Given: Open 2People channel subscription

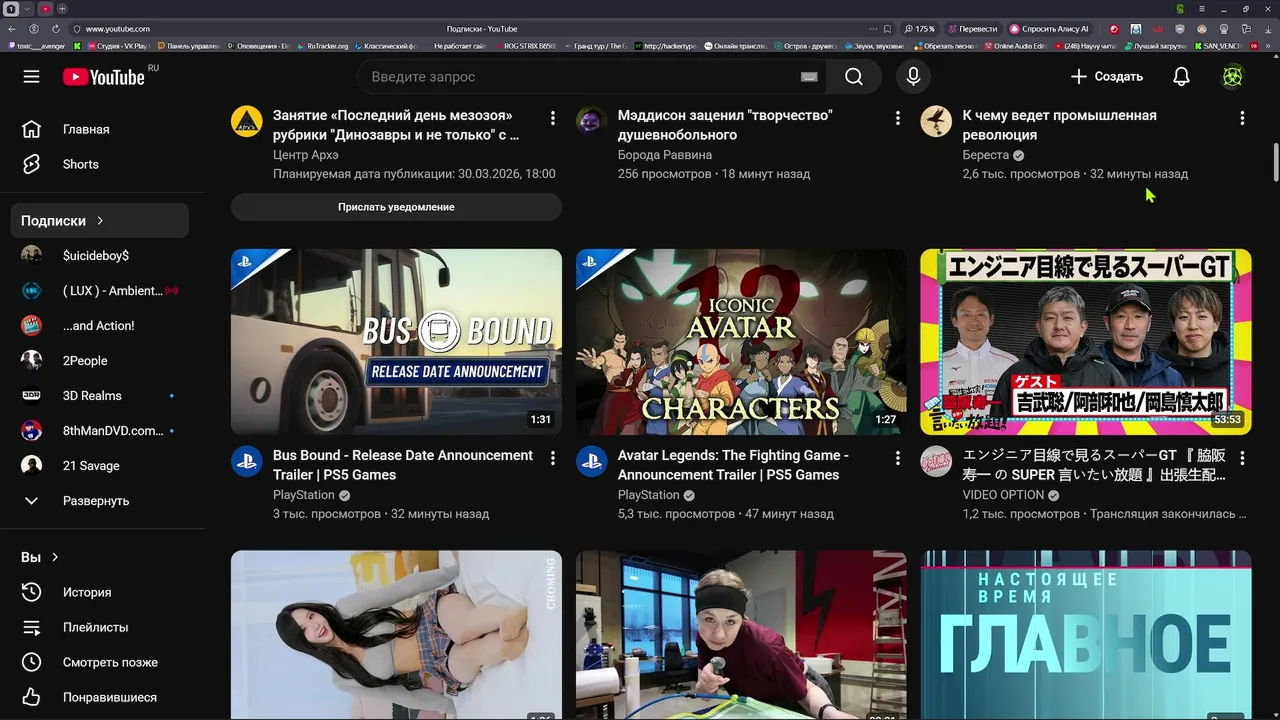Looking at the screenshot, I should coord(100,361).
